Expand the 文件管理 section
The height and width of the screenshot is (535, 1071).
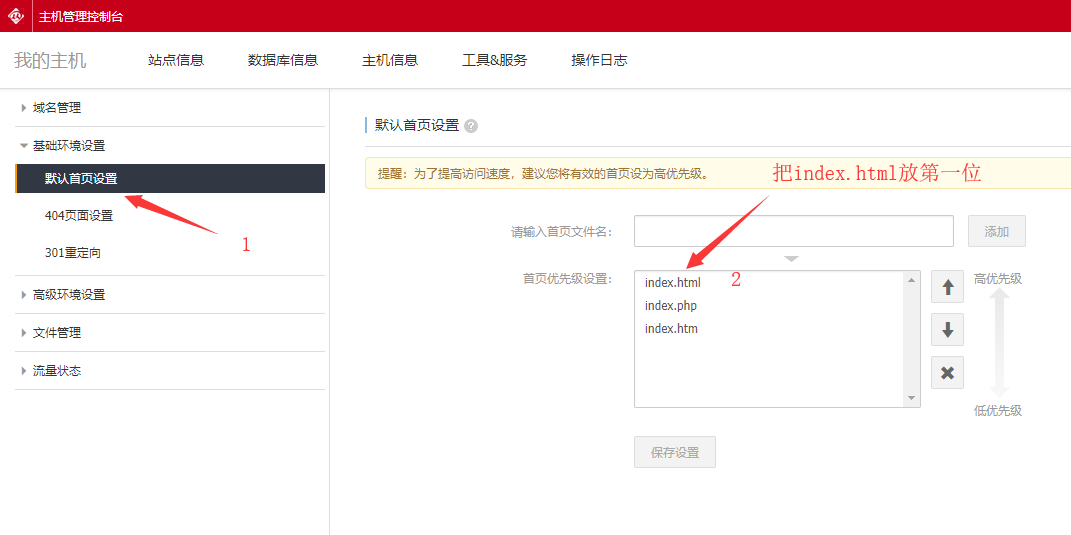(x=57, y=333)
